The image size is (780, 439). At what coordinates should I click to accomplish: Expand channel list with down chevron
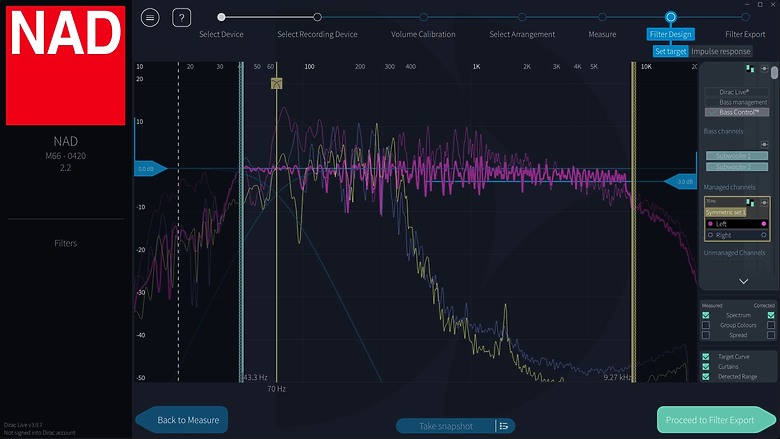click(744, 281)
